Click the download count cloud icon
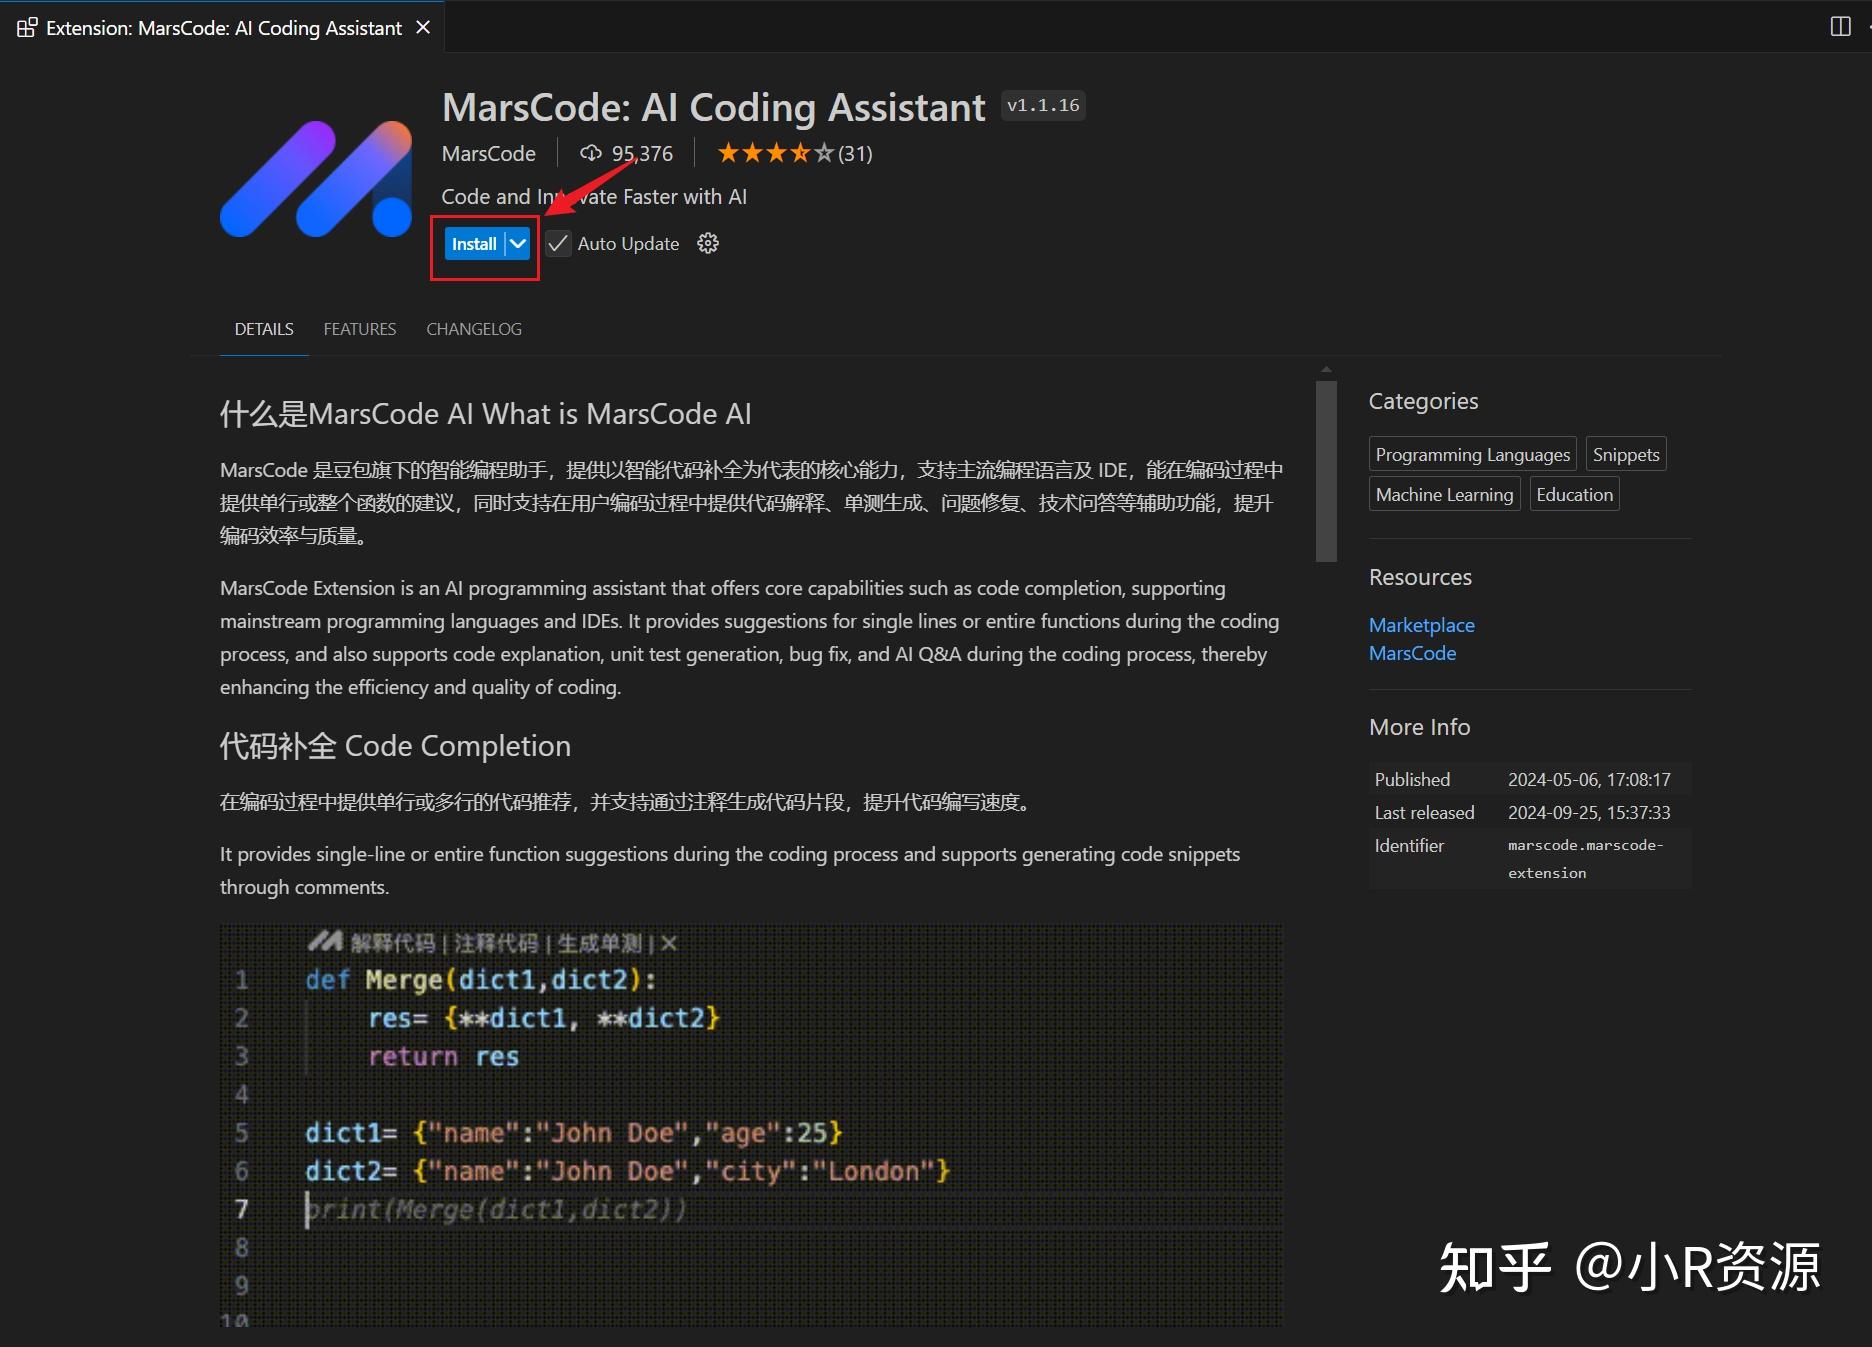 tap(590, 152)
